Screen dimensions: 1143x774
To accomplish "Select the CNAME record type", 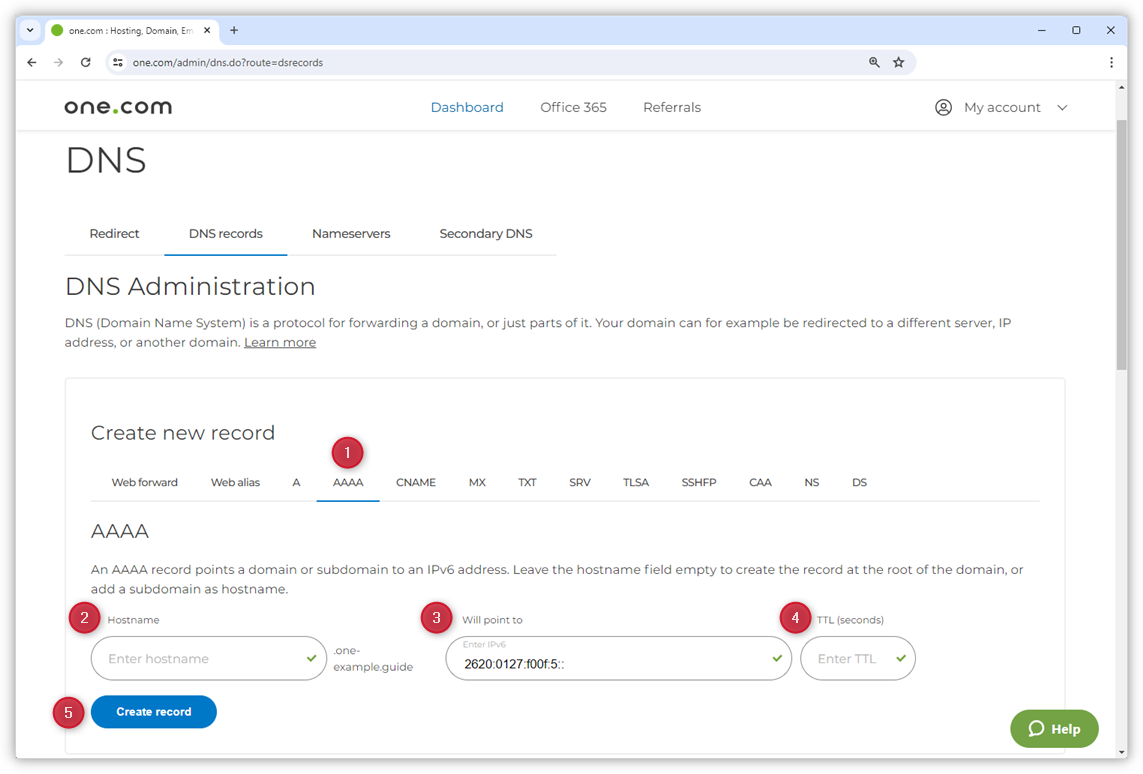I will [416, 482].
